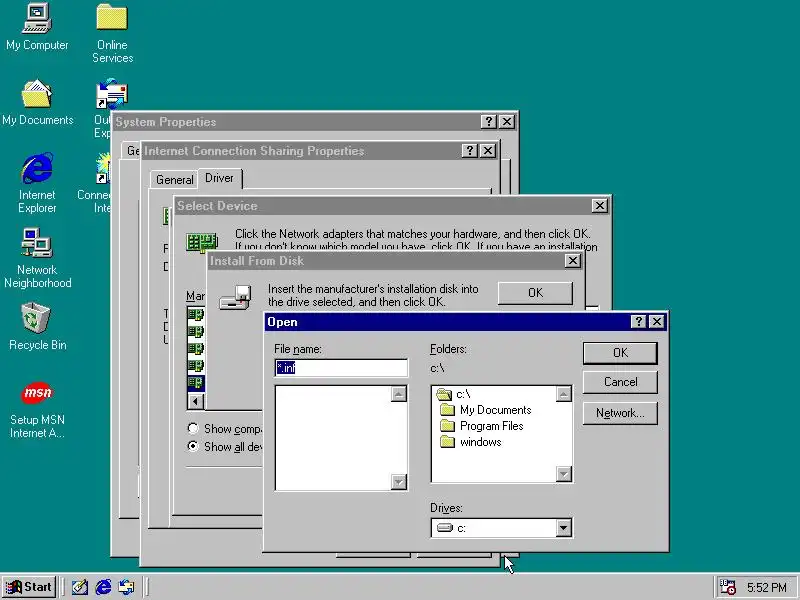
Task: Open the Start menu
Action: (29, 587)
